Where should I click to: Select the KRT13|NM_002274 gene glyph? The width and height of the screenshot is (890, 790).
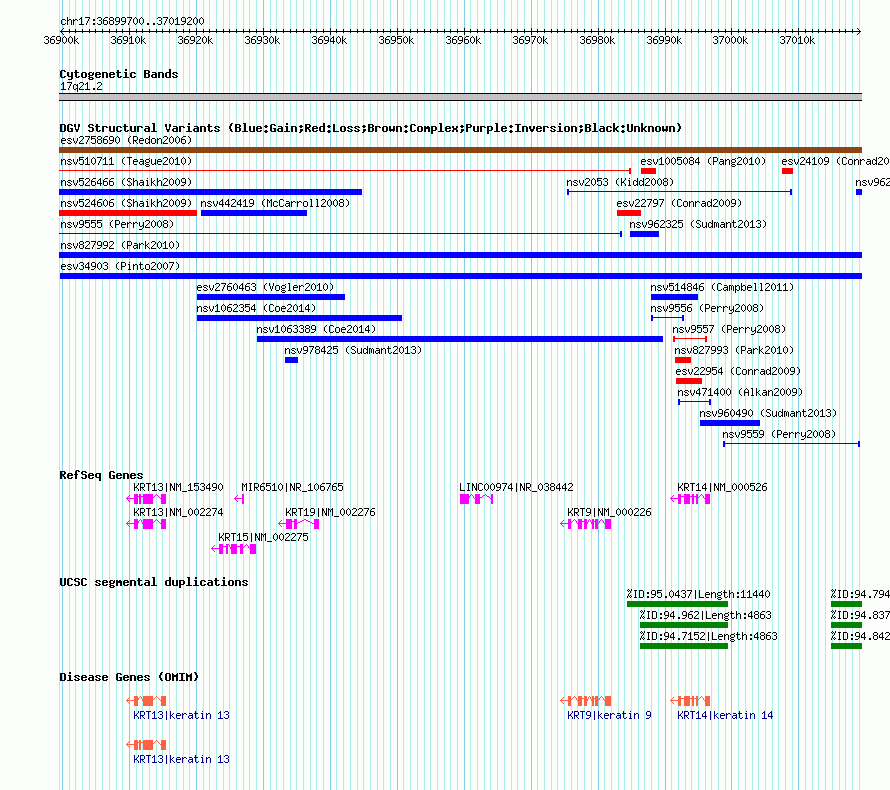(146, 524)
